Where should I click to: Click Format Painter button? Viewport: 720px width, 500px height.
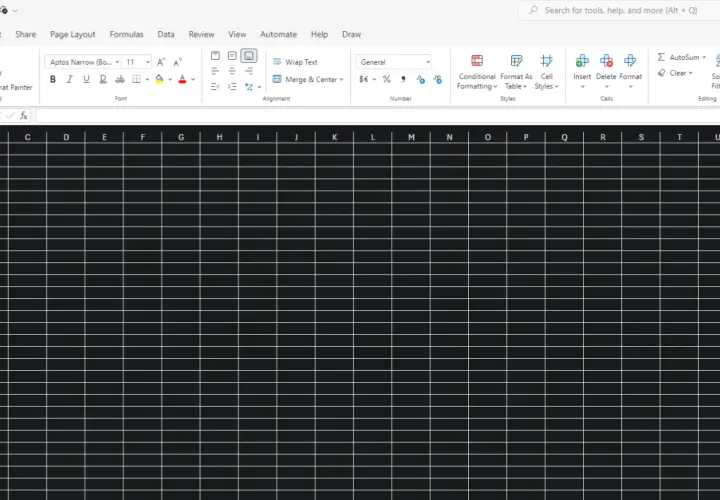pos(16,87)
